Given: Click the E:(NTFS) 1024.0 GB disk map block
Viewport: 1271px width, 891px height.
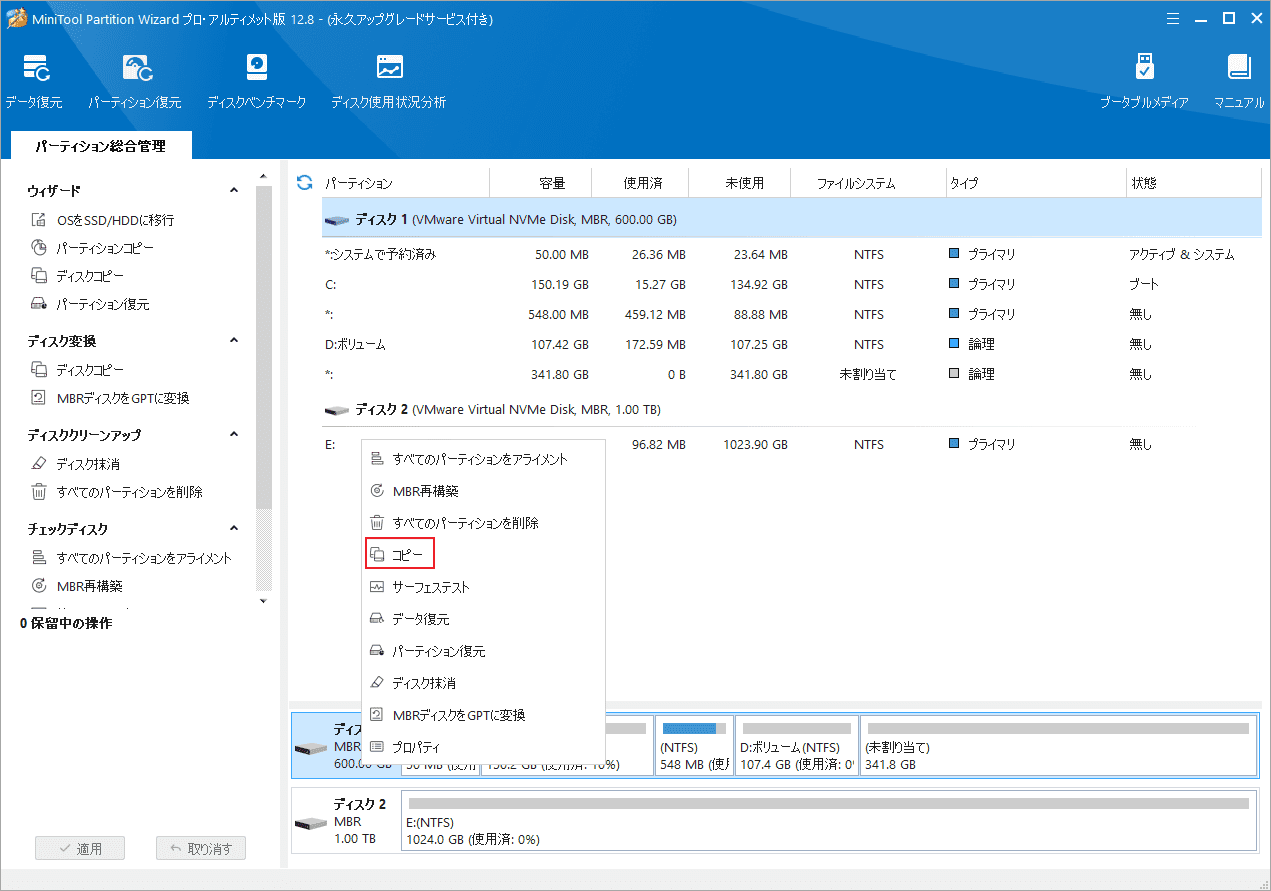Looking at the screenshot, I should (829, 823).
